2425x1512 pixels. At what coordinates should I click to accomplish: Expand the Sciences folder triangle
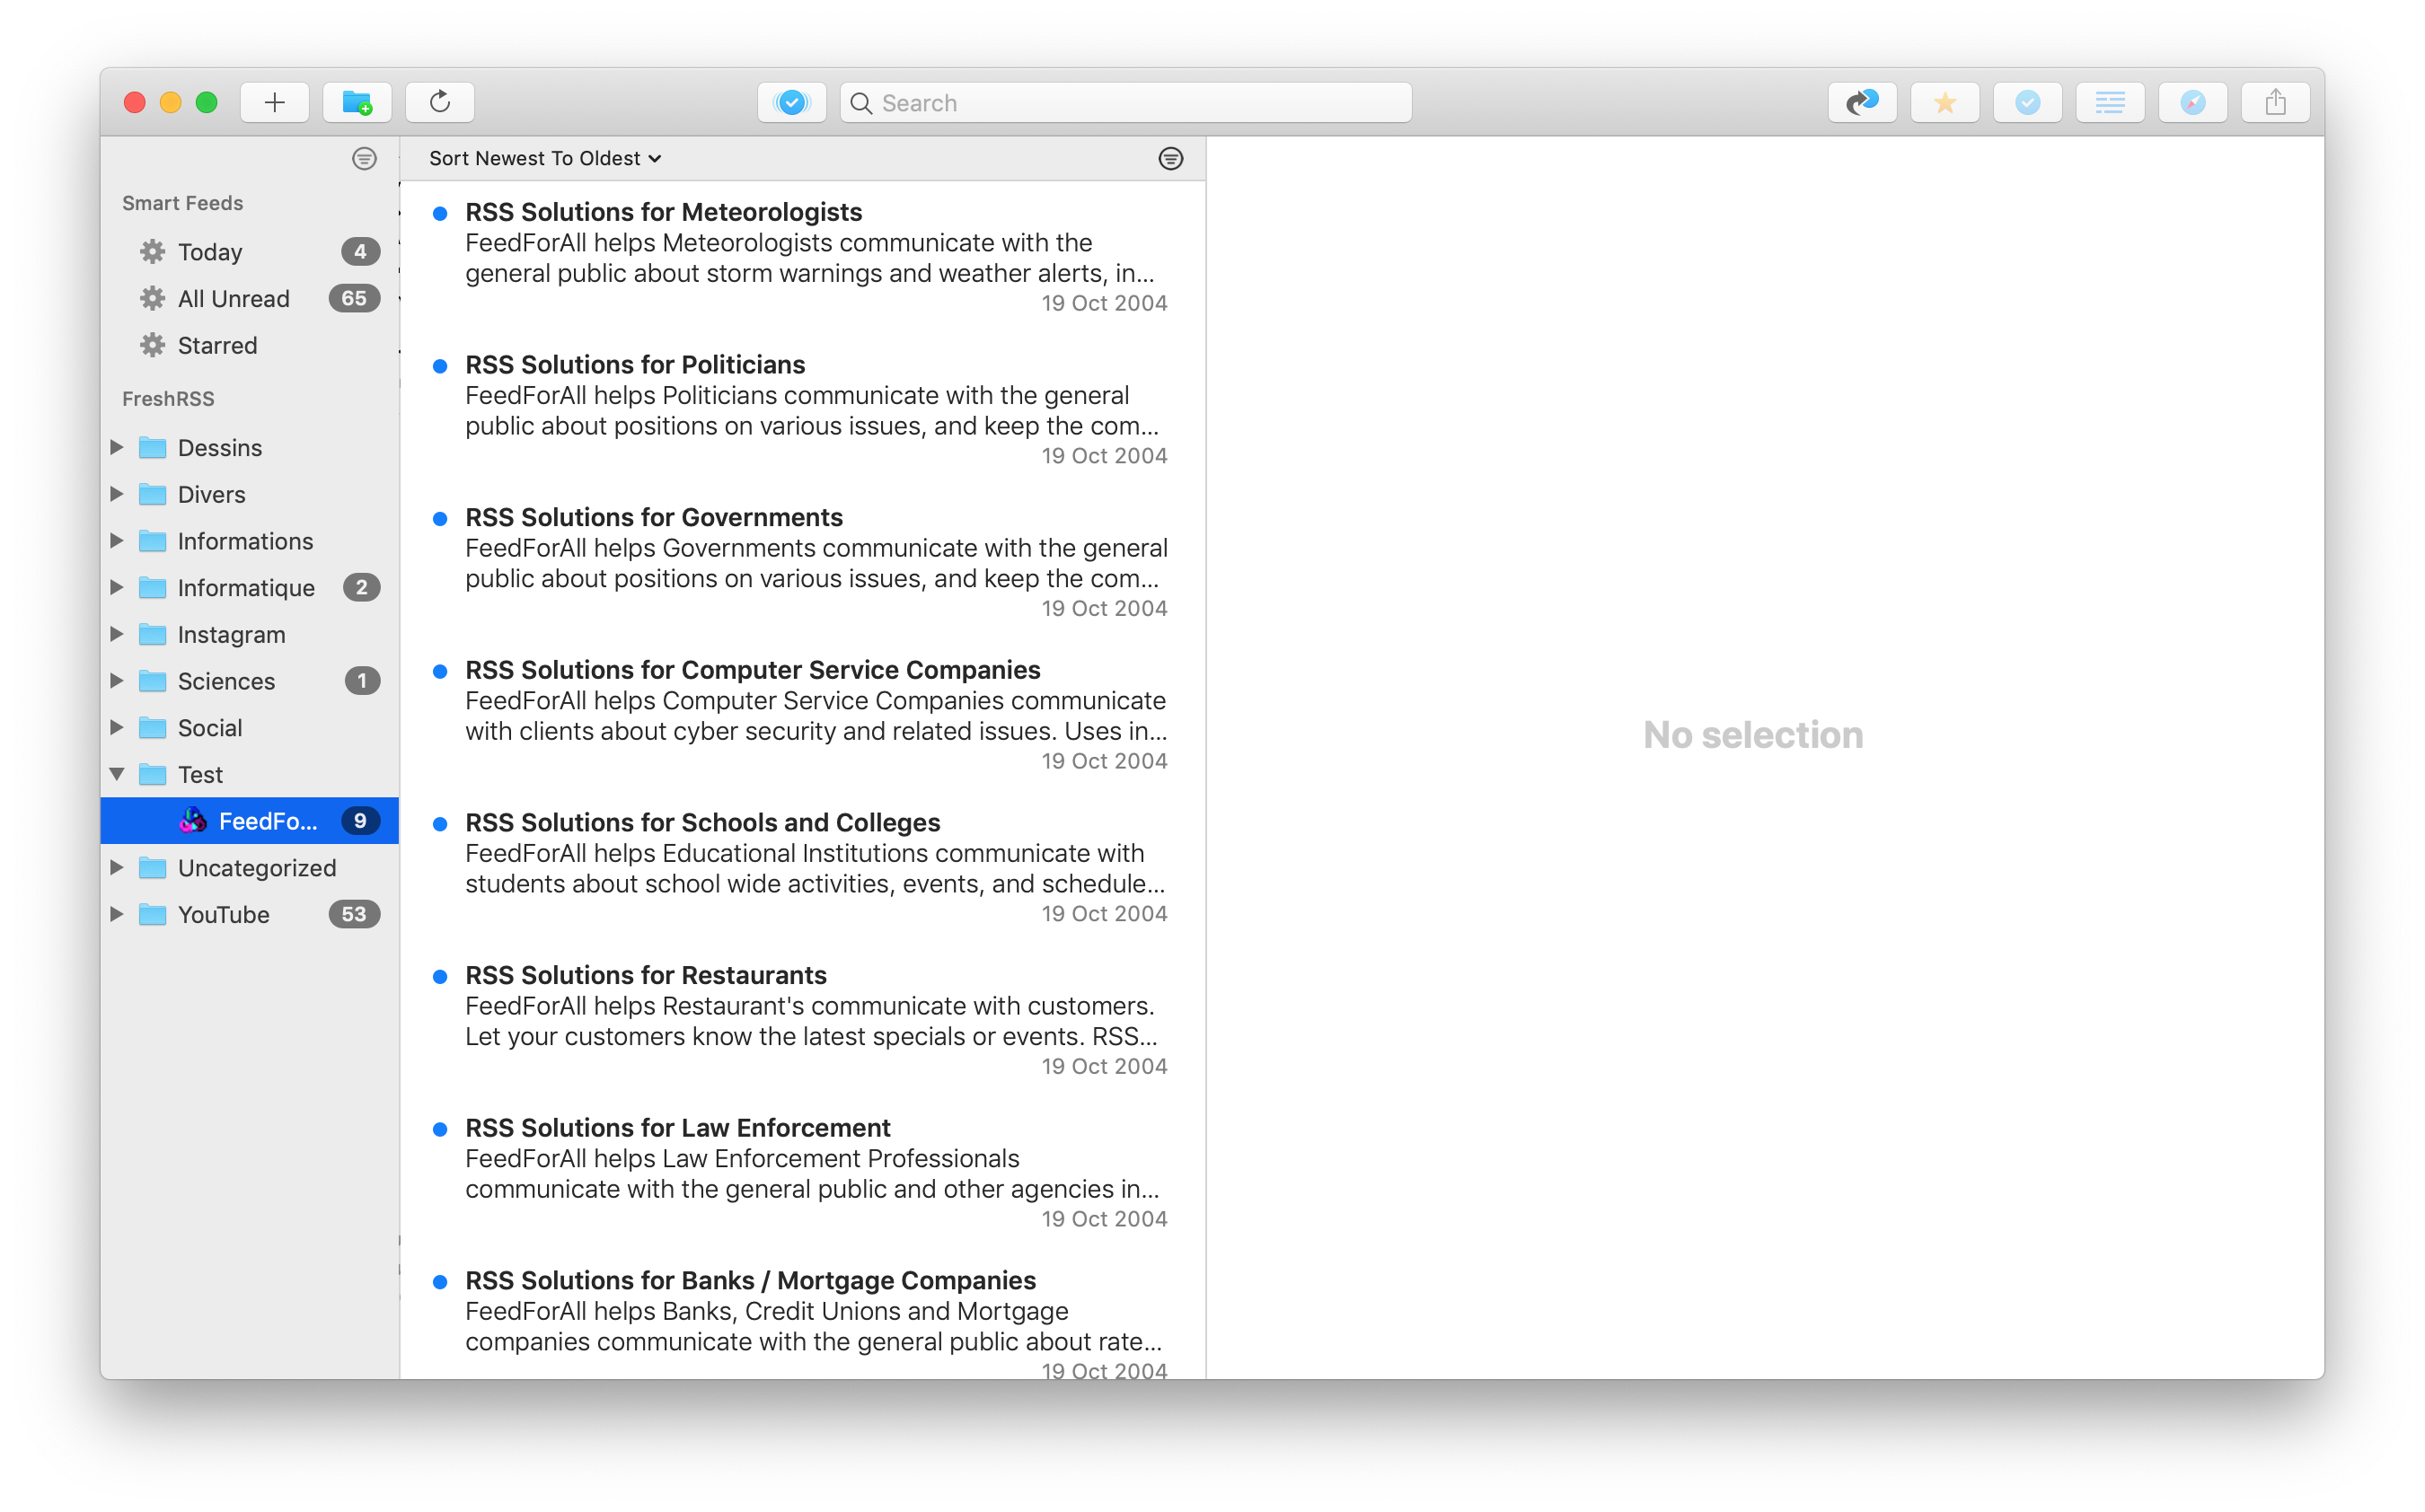(116, 680)
